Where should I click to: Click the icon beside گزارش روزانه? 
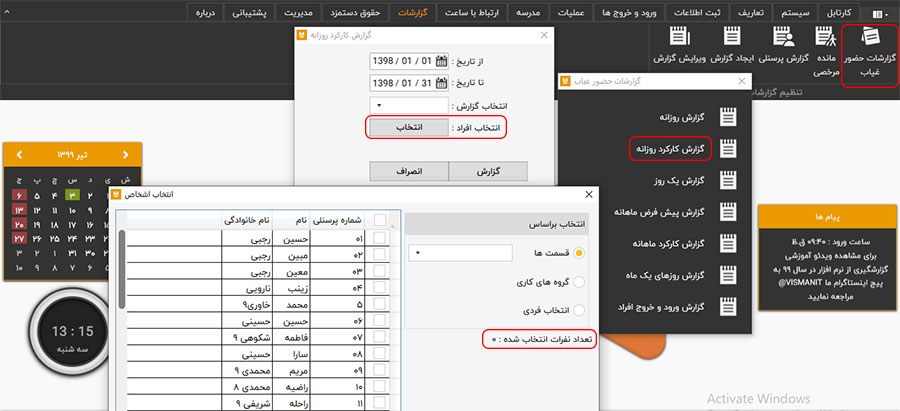(729, 117)
